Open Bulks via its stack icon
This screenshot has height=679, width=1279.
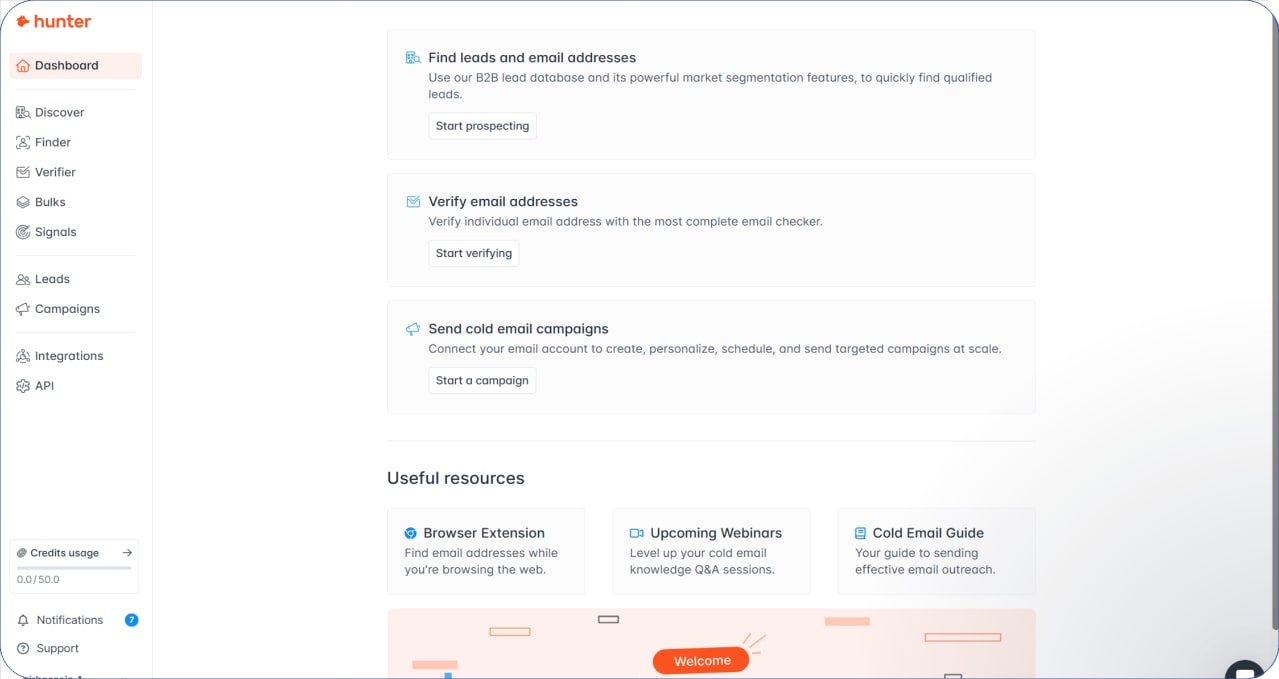click(x=23, y=203)
